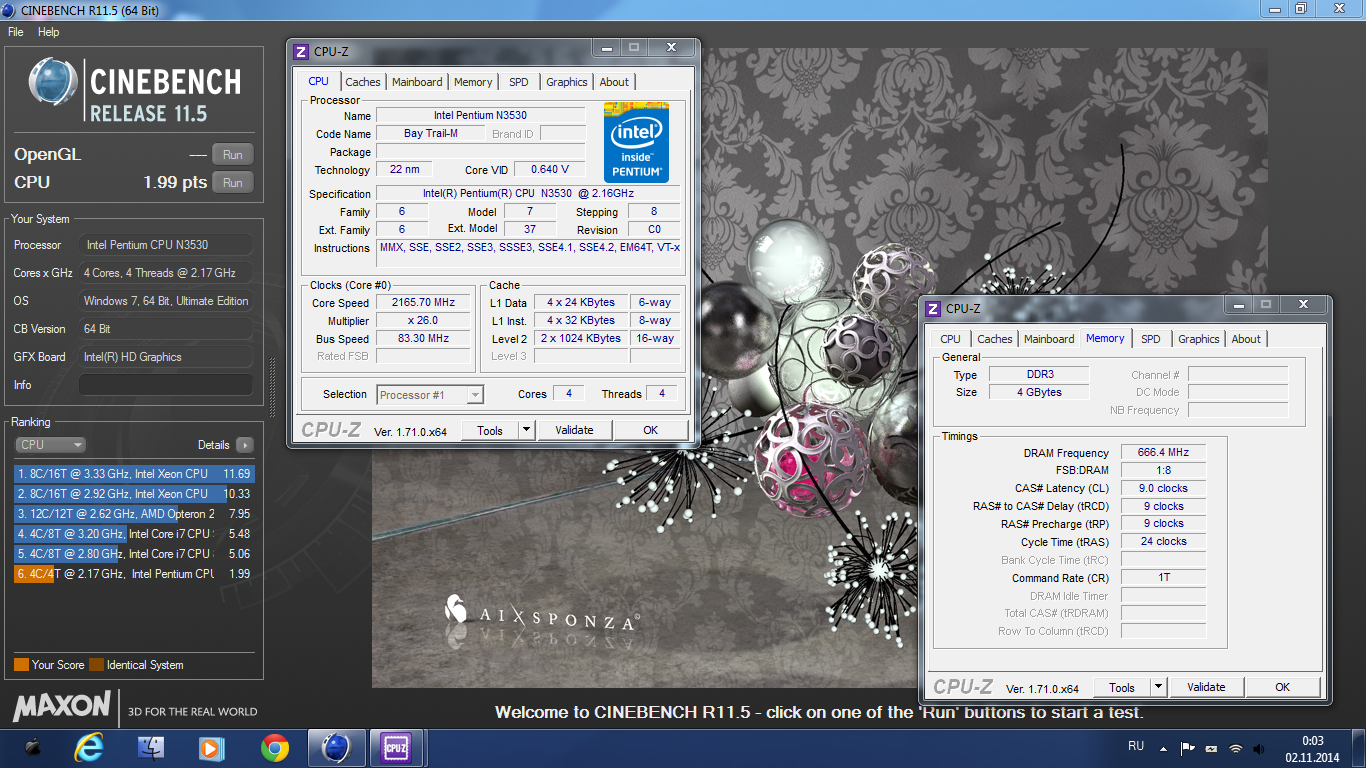Open the Wi-Fi network tray icon
This screenshot has width=1366, height=768.
click(x=1236, y=748)
